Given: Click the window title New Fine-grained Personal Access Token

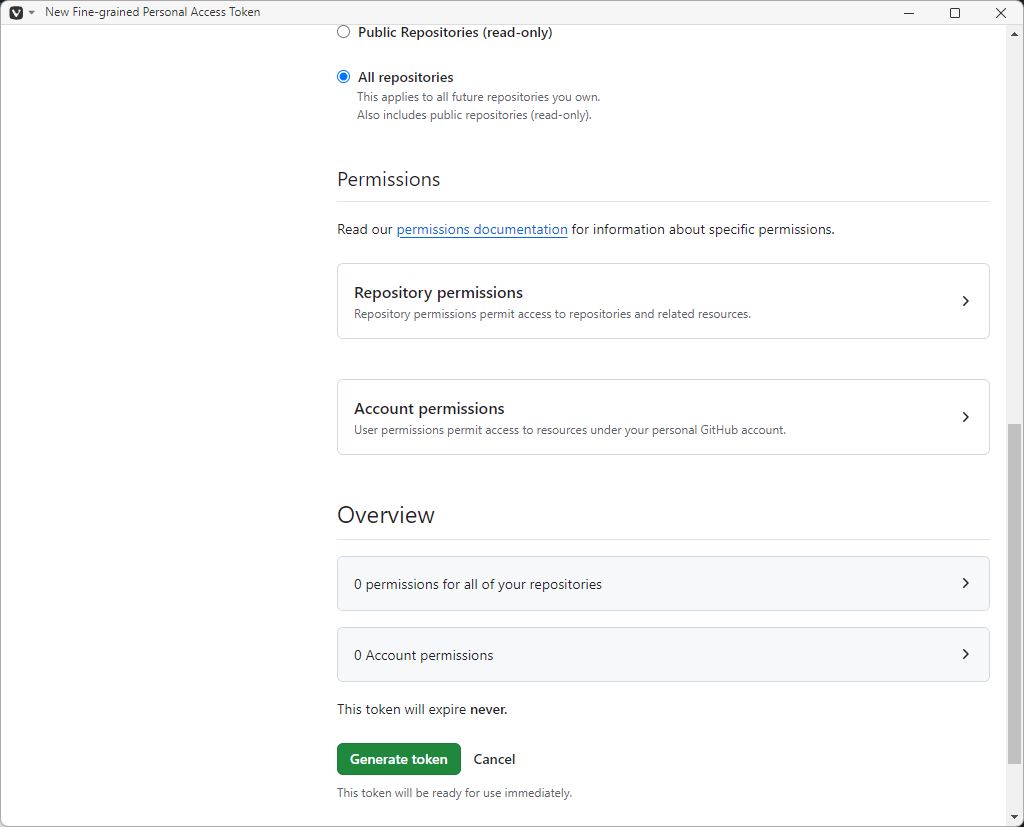Looking at the screenshot, I should point(152,12).
